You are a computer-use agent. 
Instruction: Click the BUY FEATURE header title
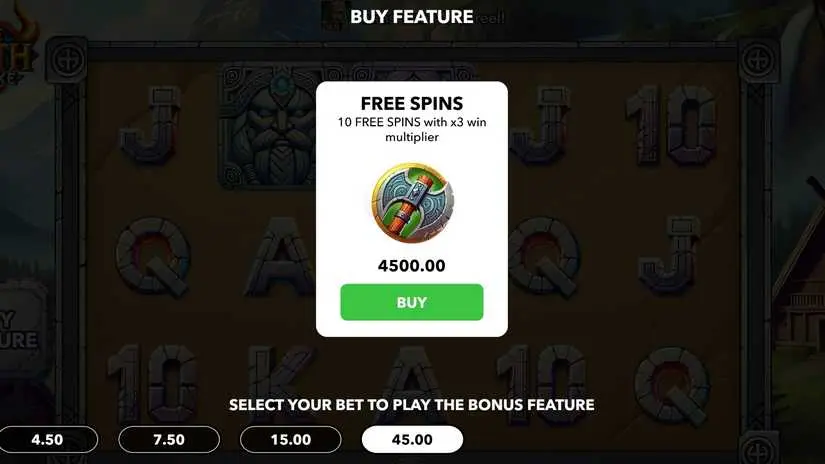point(411,17)
